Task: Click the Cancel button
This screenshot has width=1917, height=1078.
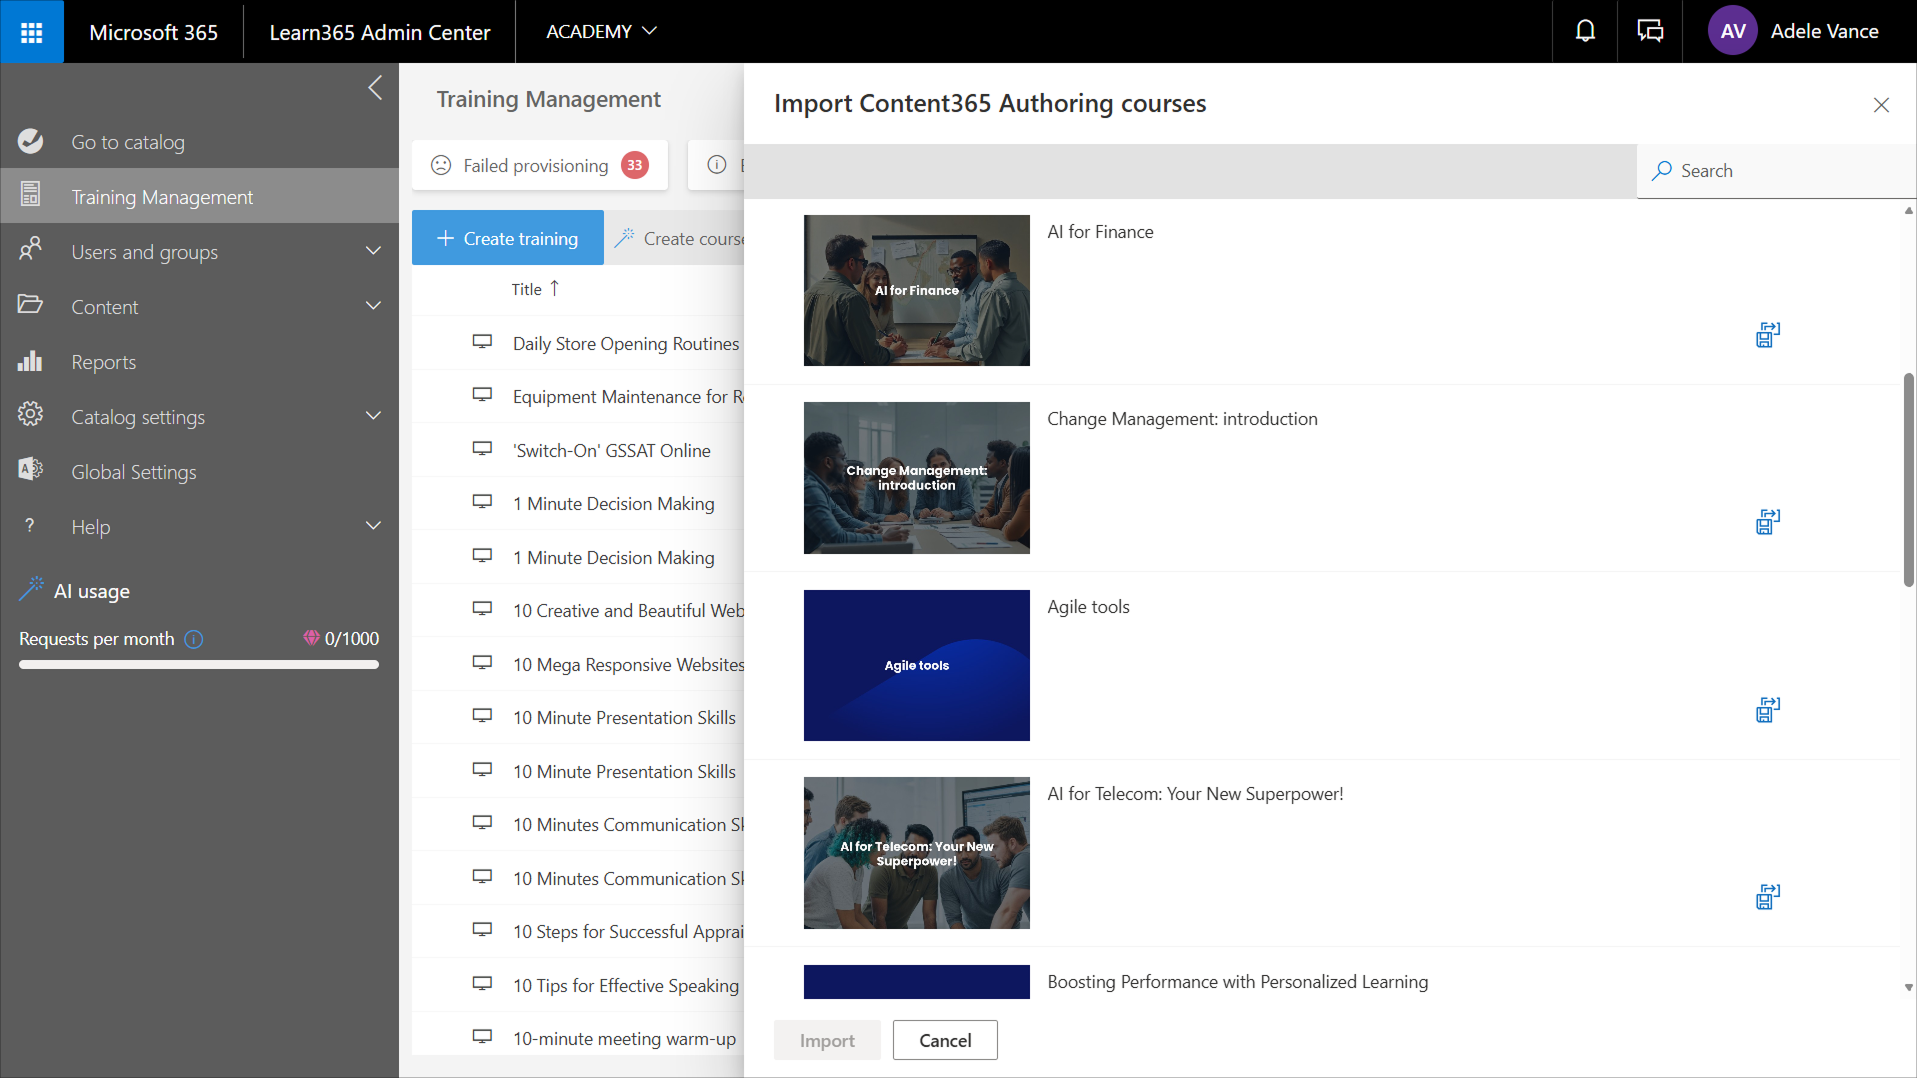Action: 944,1040
